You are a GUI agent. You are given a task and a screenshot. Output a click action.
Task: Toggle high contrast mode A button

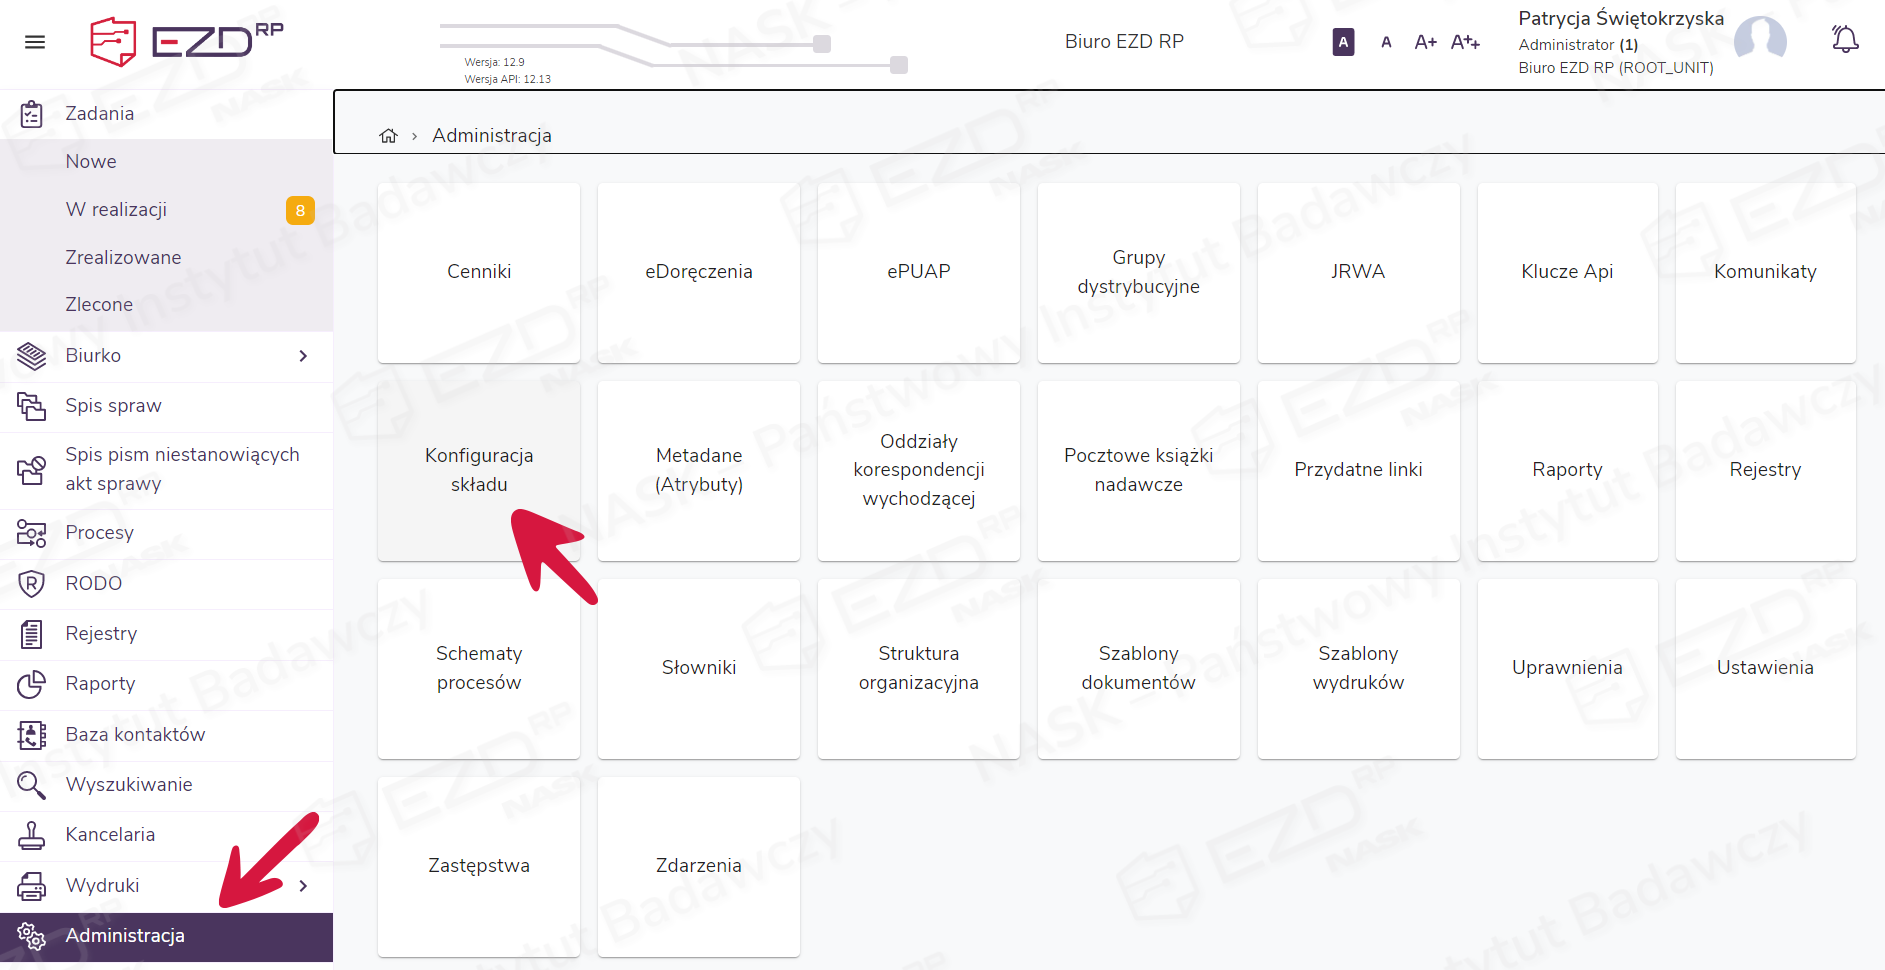(x=1343, y=42)
